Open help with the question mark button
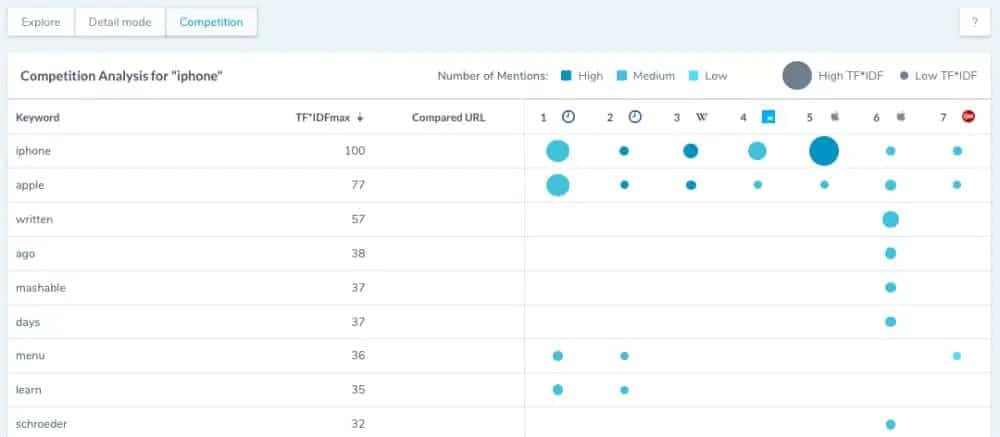 tap(974, 22)
